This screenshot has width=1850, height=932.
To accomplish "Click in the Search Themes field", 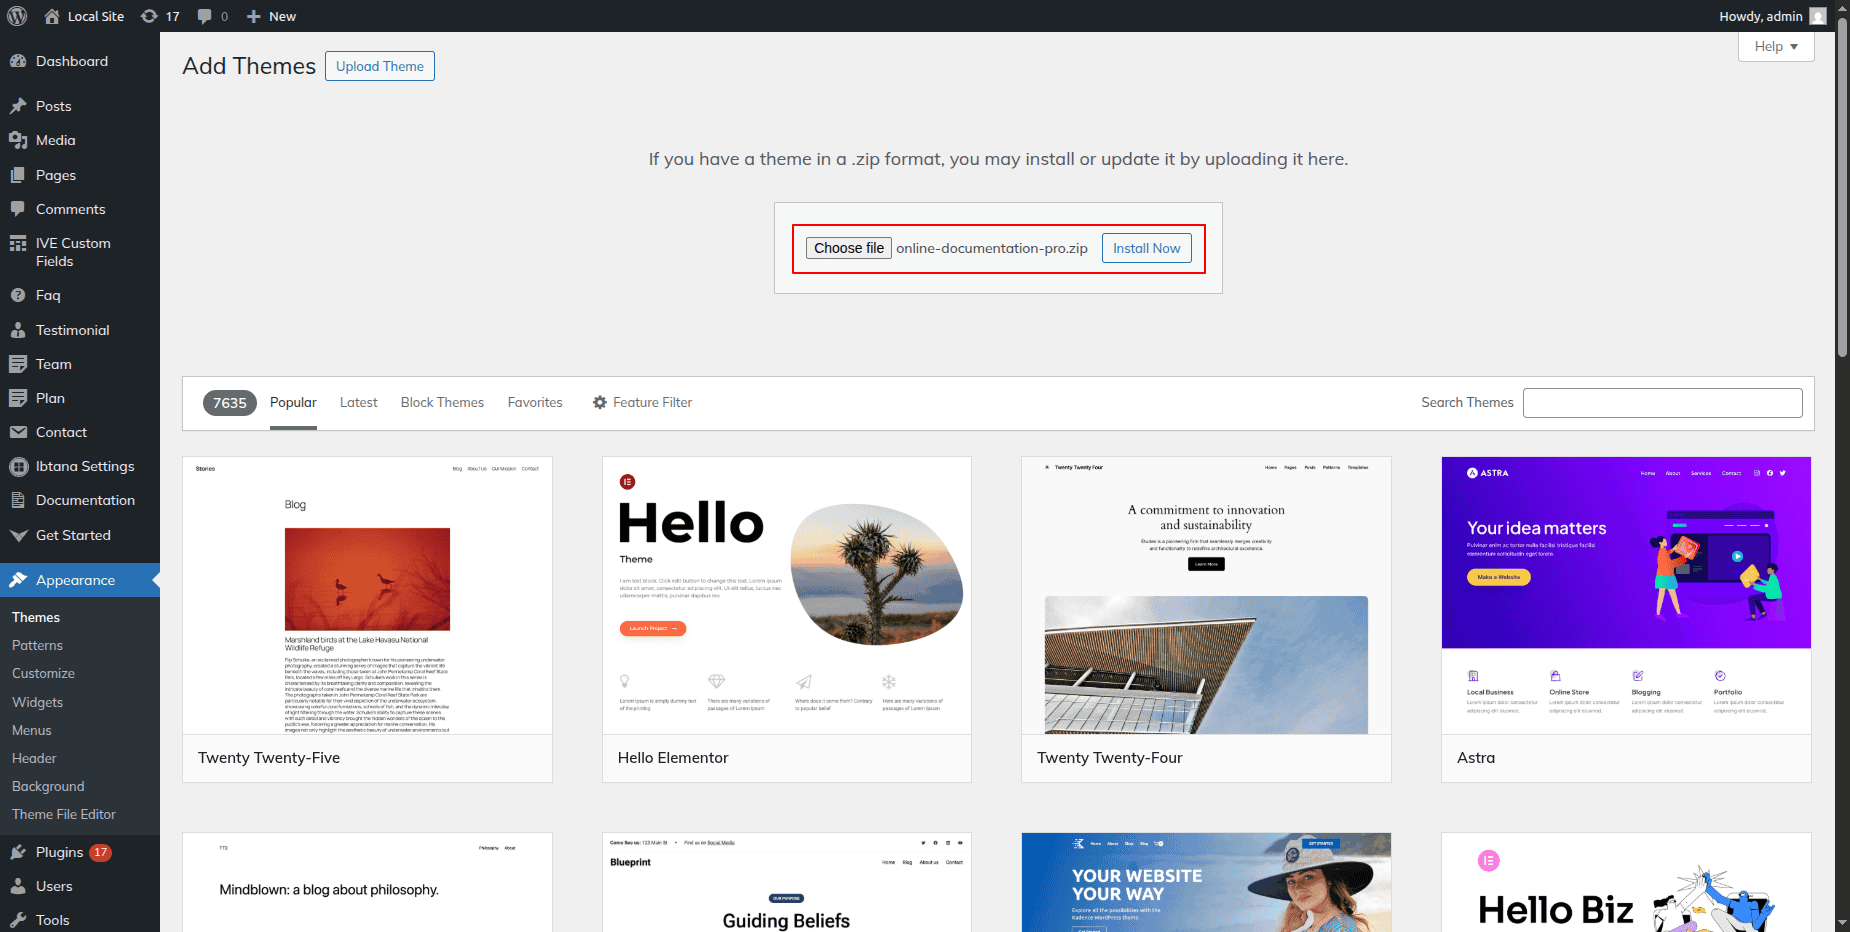I will [x=1662, y=402].
